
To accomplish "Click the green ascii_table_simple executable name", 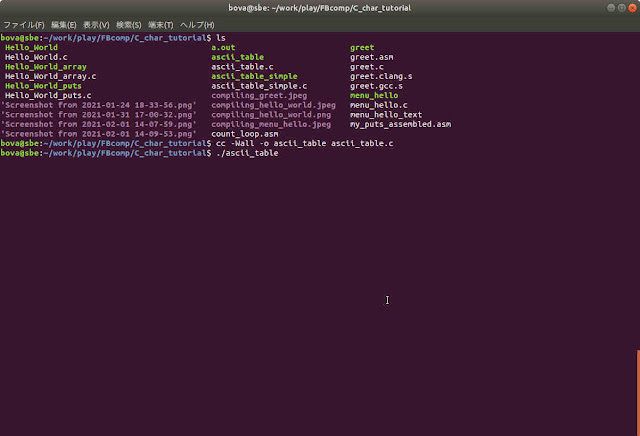I will click(x=254, y=76).
